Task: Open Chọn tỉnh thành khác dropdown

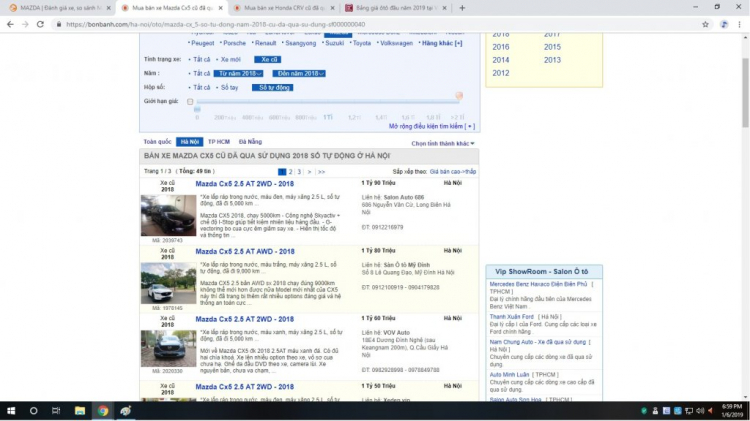Action: pos(443,144)
